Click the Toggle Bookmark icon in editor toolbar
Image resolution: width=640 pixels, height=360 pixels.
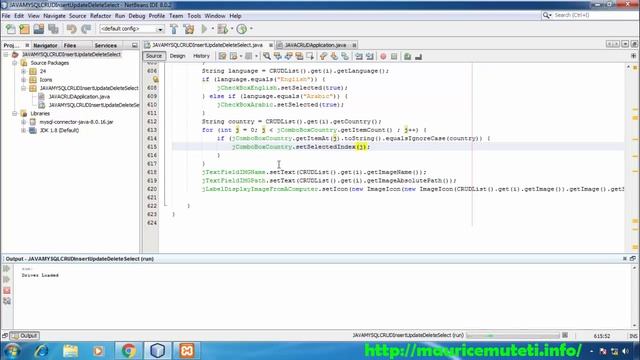[x=345, y=56]
